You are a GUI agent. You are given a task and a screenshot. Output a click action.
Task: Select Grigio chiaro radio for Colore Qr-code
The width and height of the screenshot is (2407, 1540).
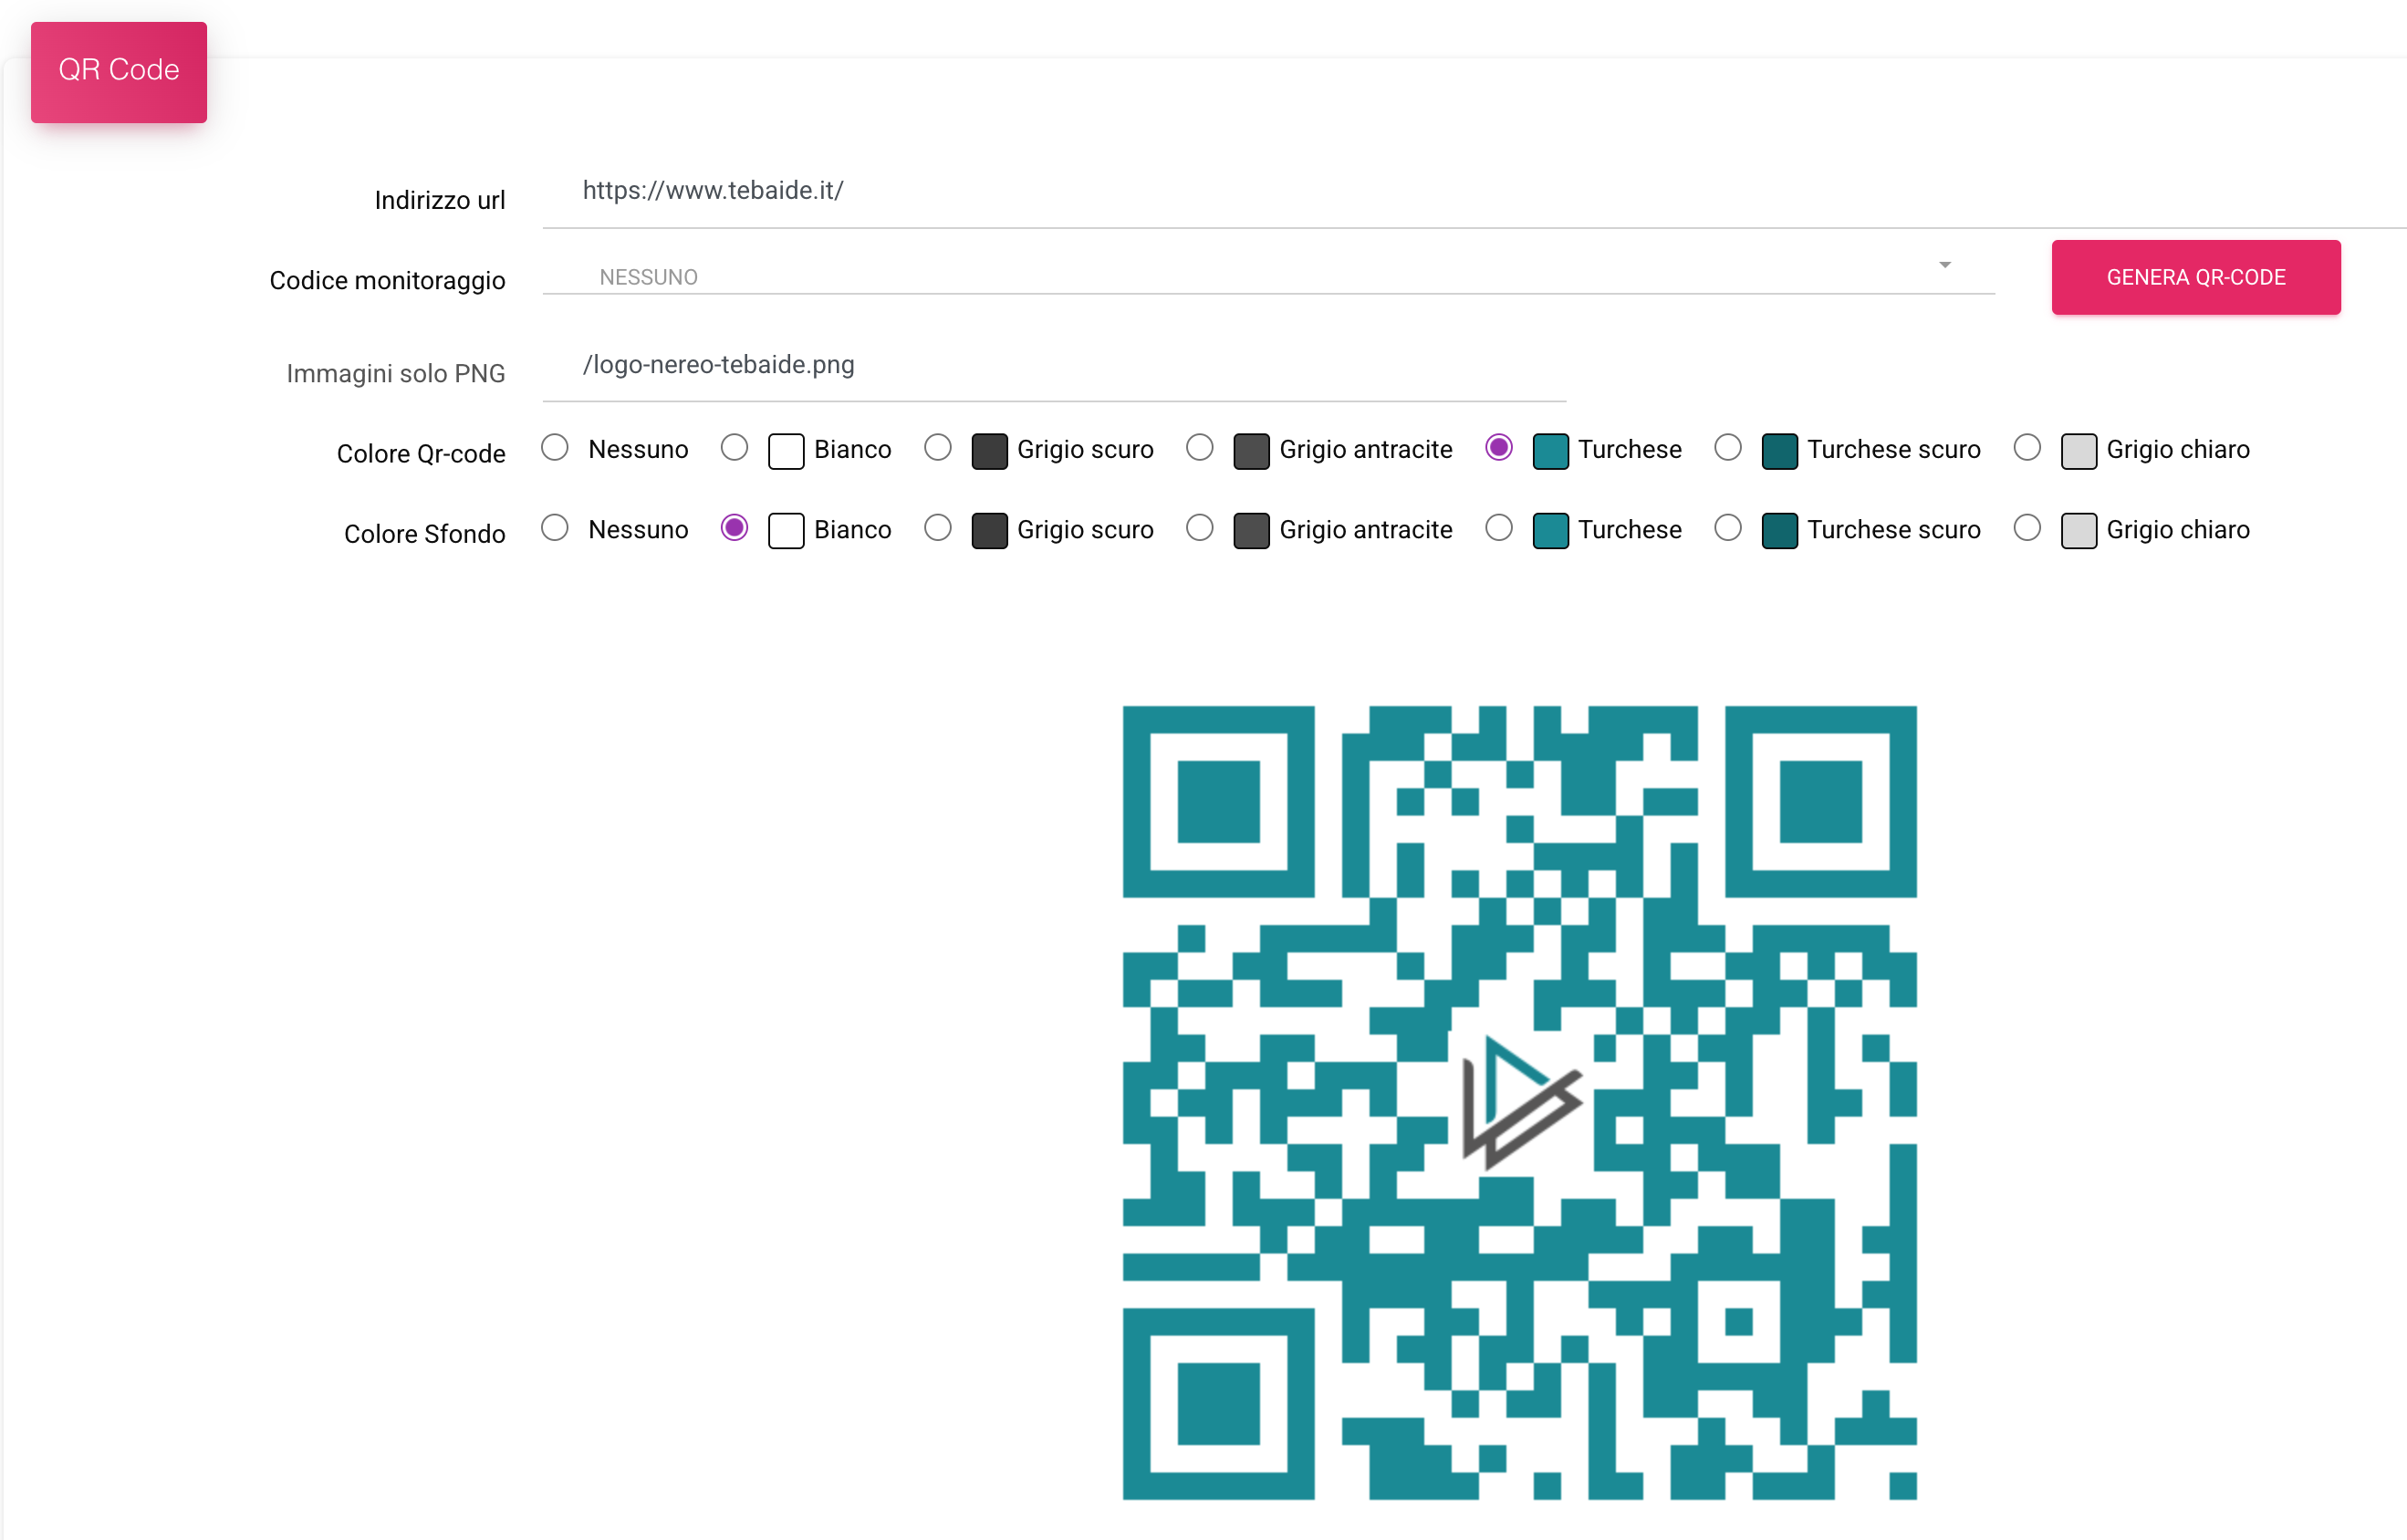(2026, 447)
